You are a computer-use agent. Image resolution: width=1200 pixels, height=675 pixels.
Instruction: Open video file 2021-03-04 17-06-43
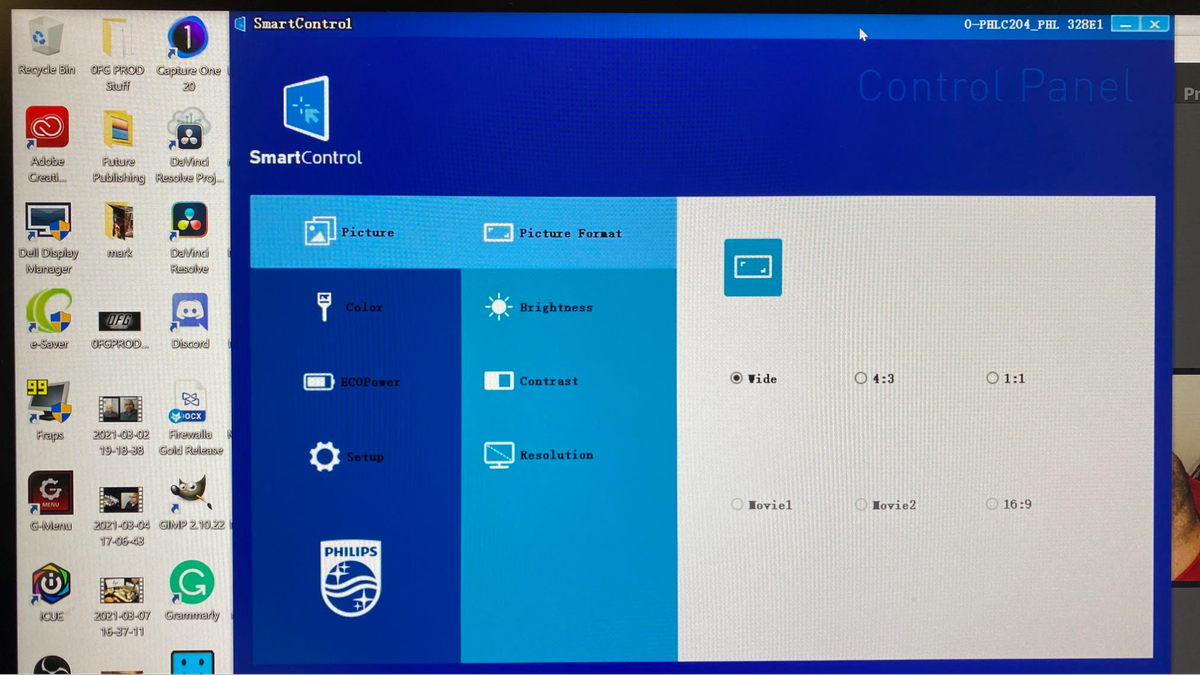click(119, 517)
